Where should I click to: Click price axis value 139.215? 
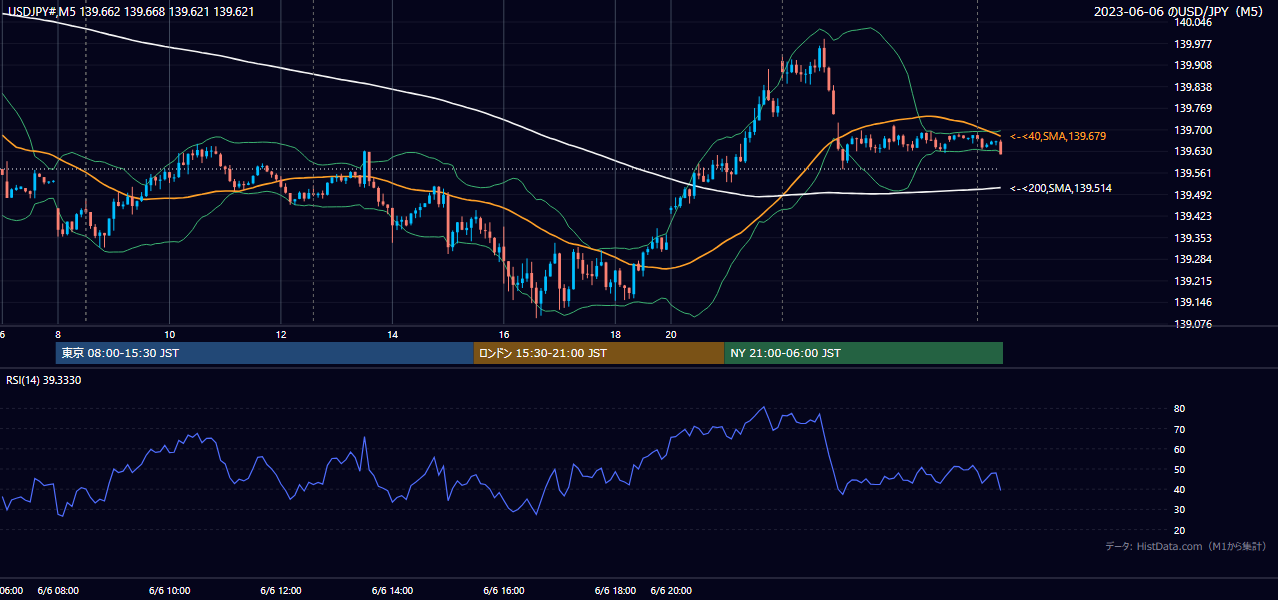point(1192,281)
